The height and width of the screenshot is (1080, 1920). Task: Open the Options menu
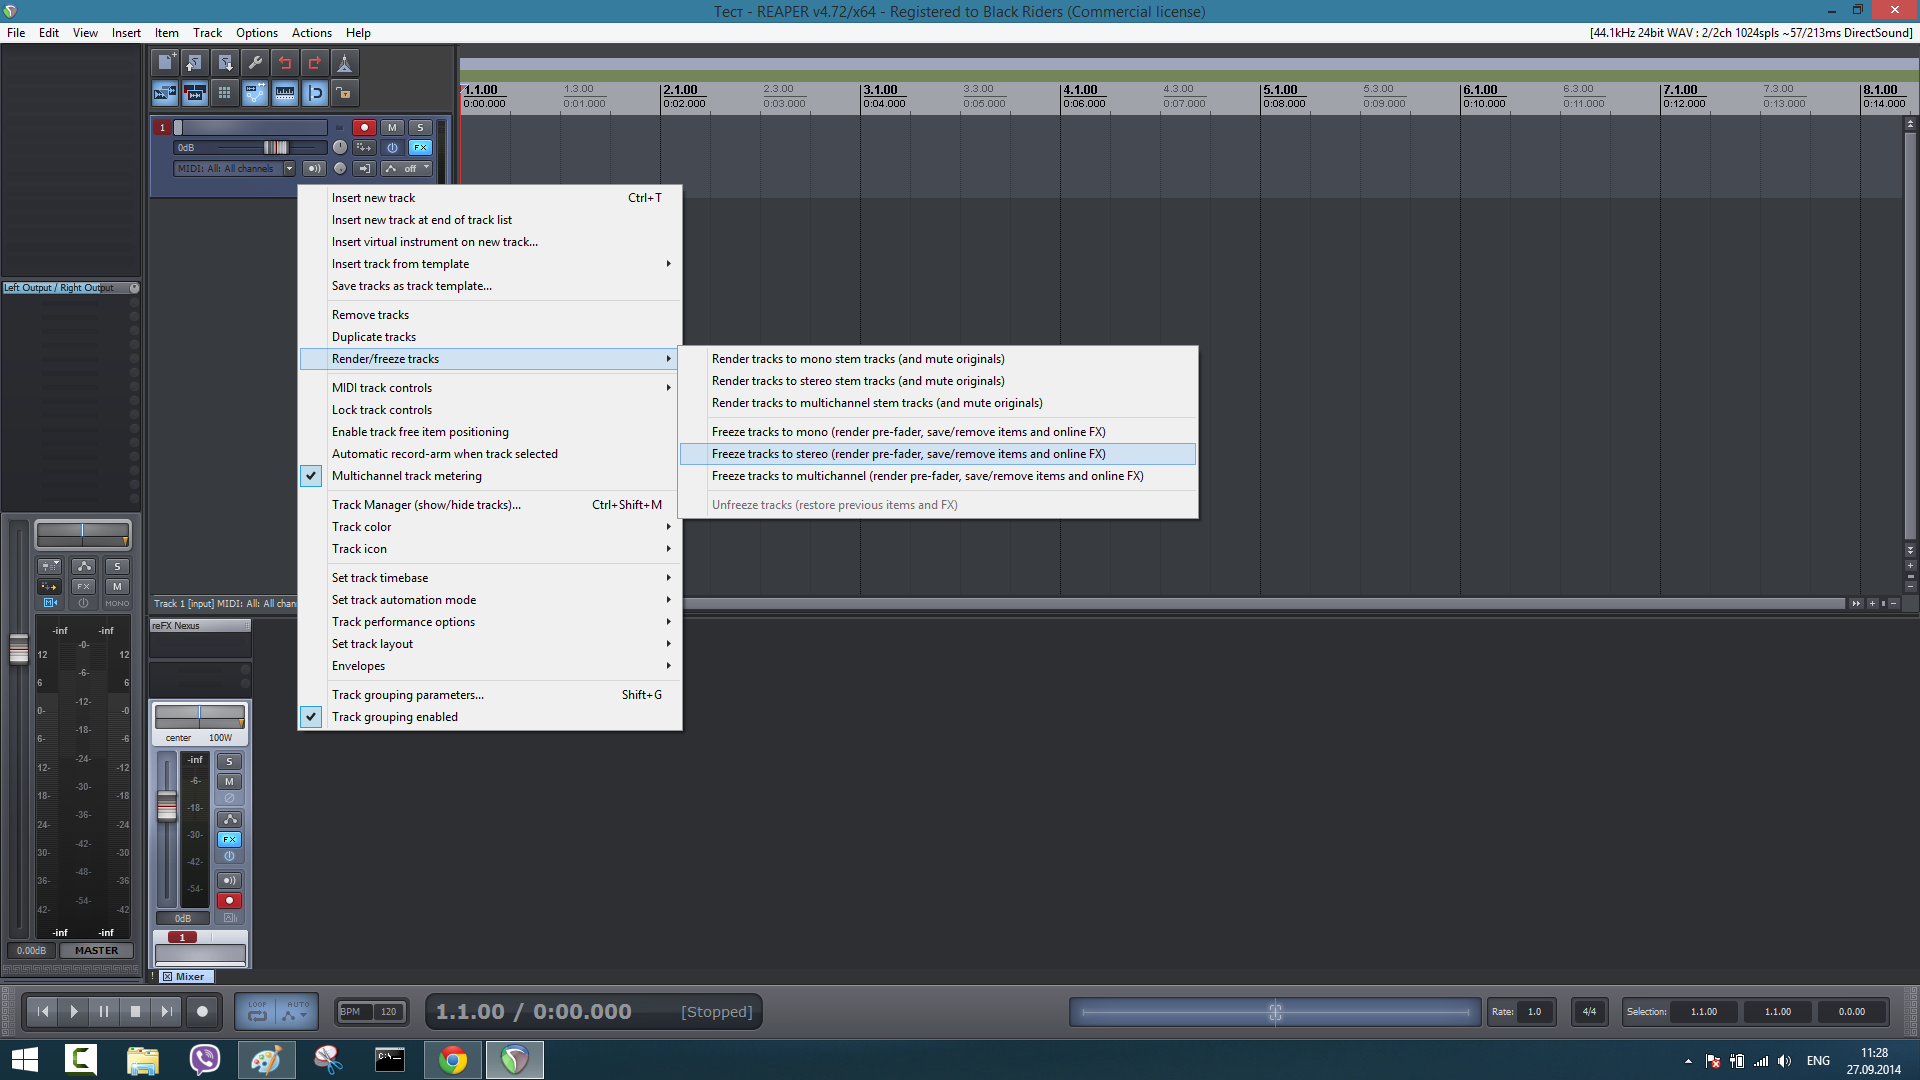(256, 33)
